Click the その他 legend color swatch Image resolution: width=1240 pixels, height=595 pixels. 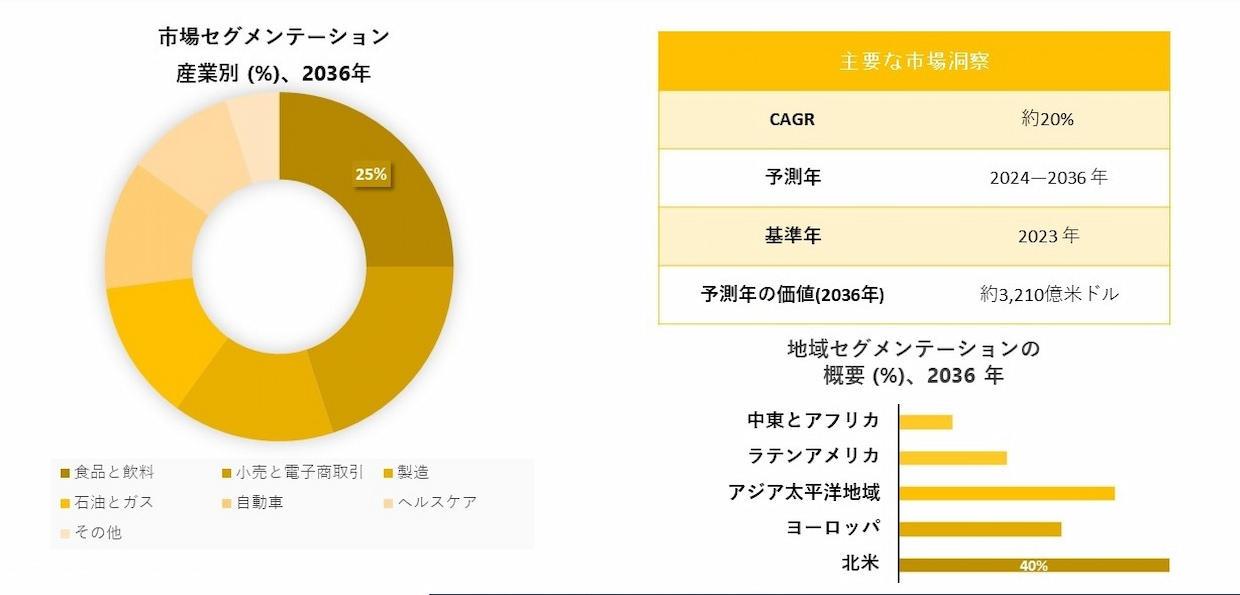pos(66,533)
